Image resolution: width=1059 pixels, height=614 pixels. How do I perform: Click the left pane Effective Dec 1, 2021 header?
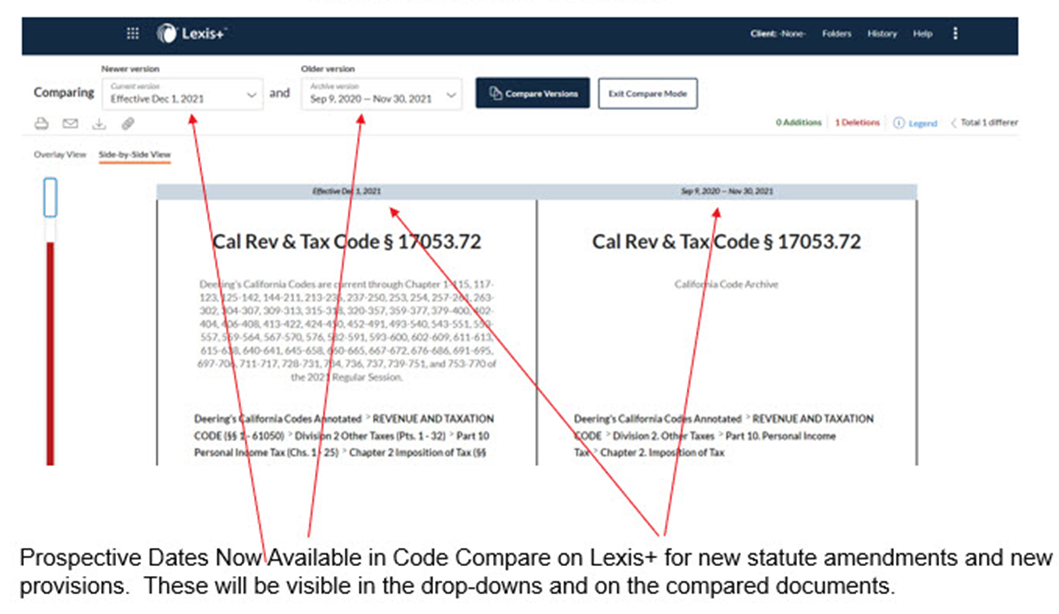tap(346, 191)
